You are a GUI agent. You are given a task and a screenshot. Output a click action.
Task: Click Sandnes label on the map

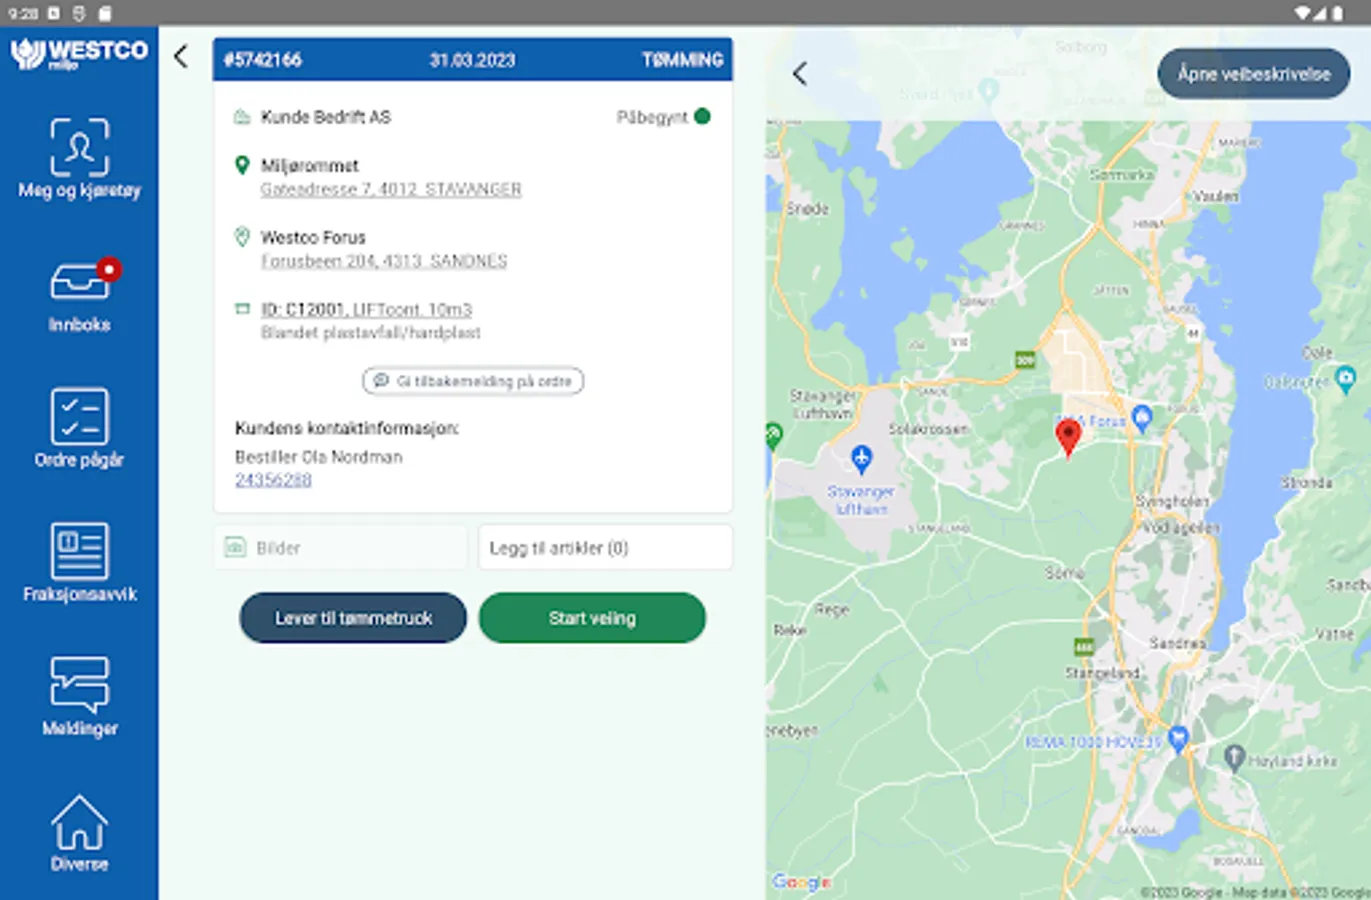pyautogui.click(x=1177, y=643)
